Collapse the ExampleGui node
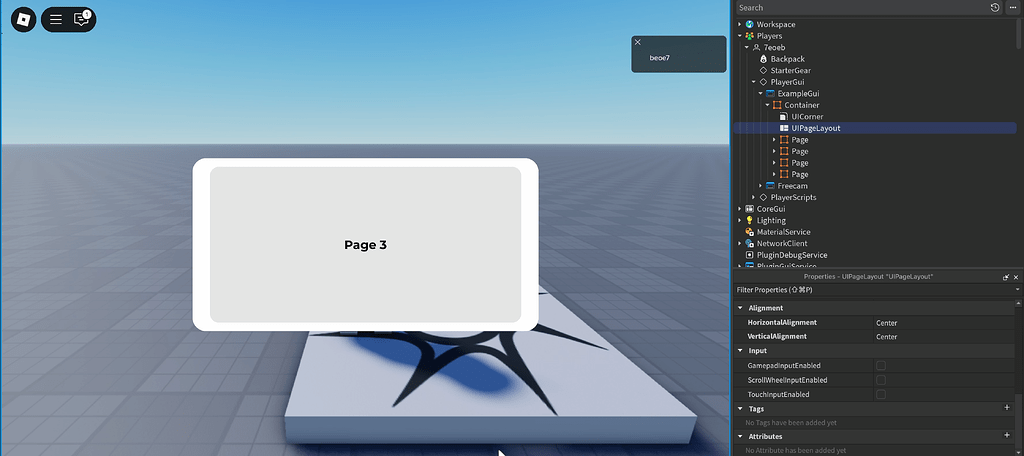Screen dimensions: 1024x456 click(761, 93)
